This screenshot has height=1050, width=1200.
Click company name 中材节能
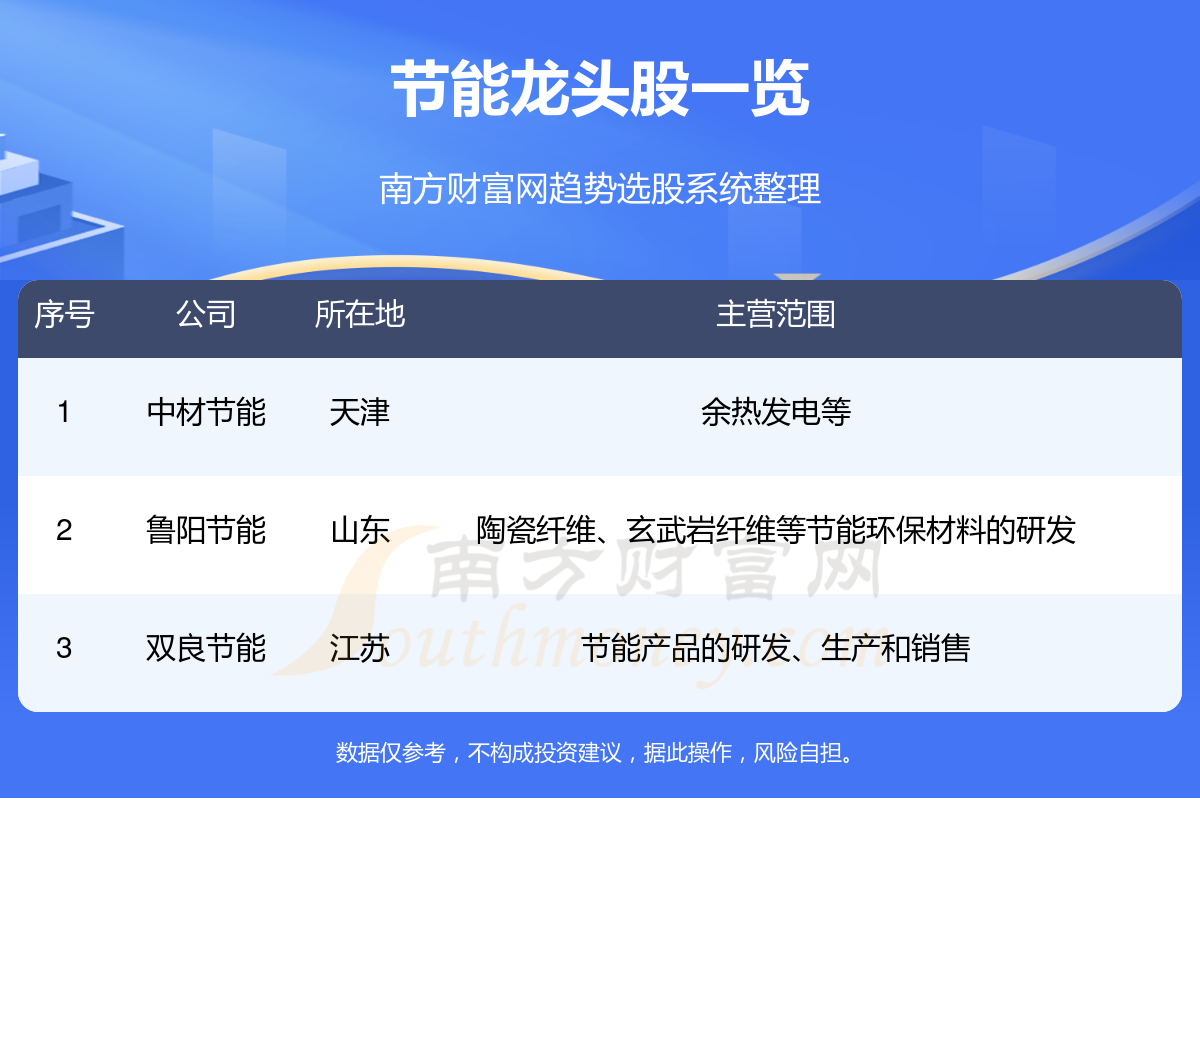click(x=206, y=412)
